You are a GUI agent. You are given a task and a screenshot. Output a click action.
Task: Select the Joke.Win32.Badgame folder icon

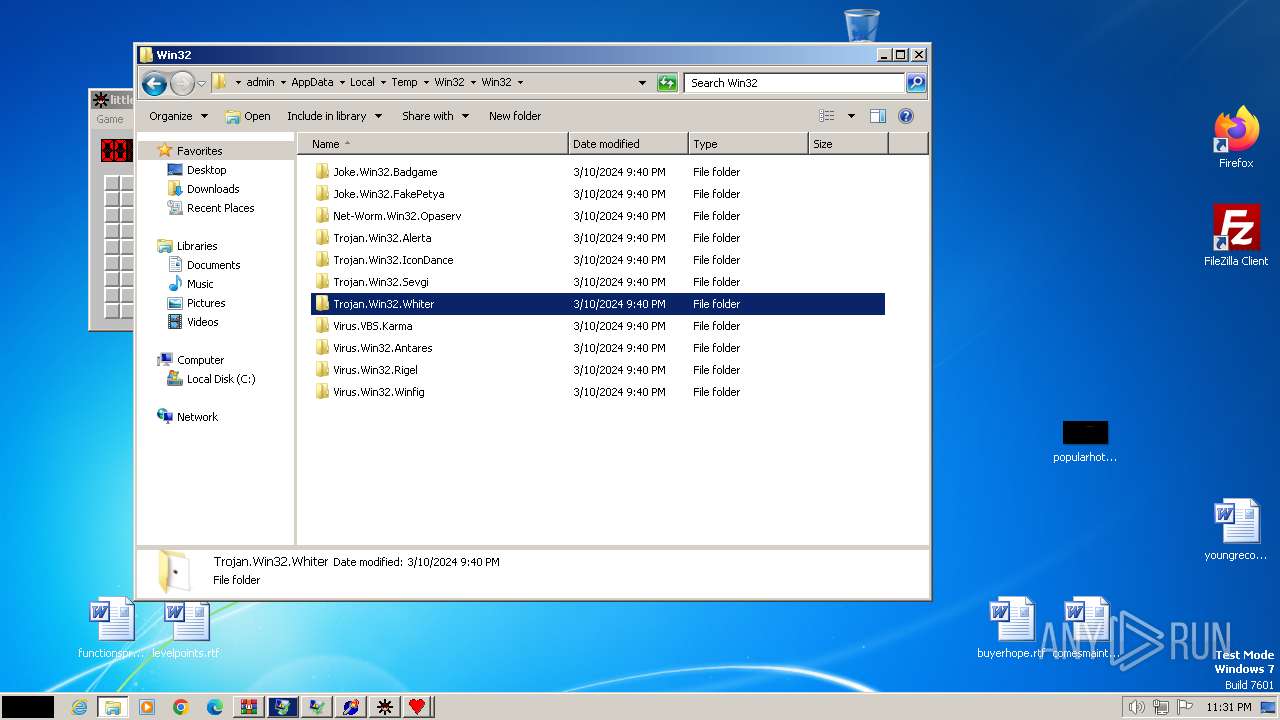click(x=322, y=172)
